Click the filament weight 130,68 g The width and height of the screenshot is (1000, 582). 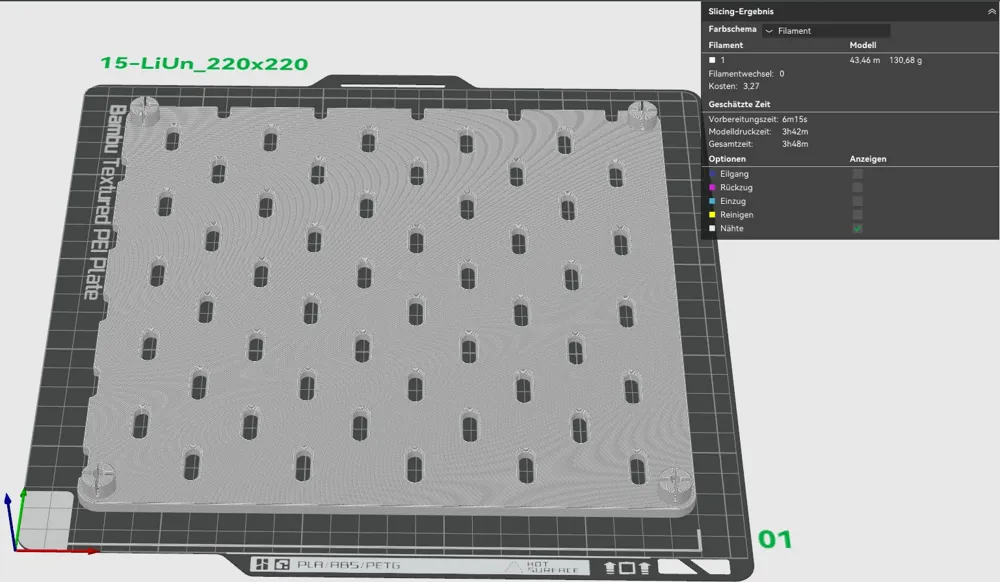[906, 60]
